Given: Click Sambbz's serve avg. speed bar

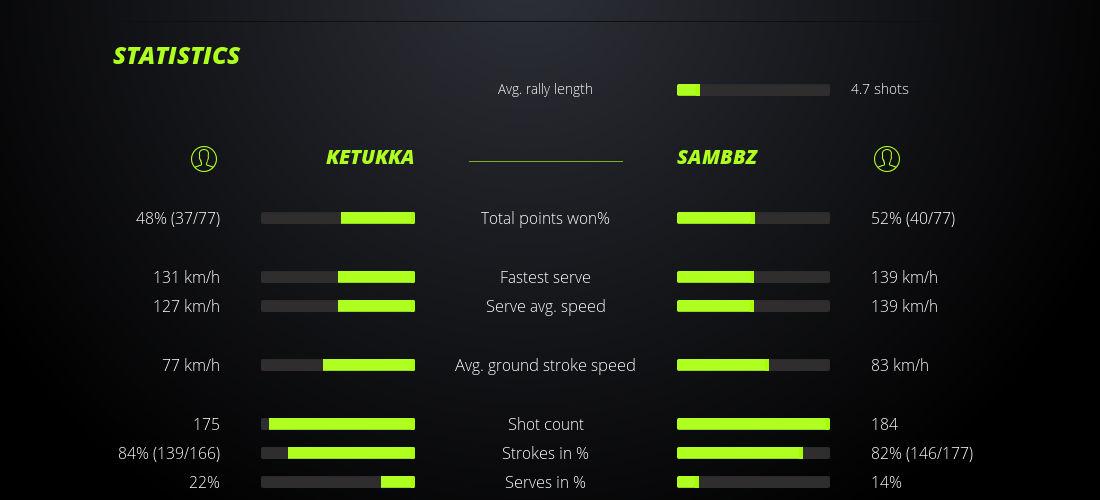Looking at the screenshot, I should click(x=753, y=306).
